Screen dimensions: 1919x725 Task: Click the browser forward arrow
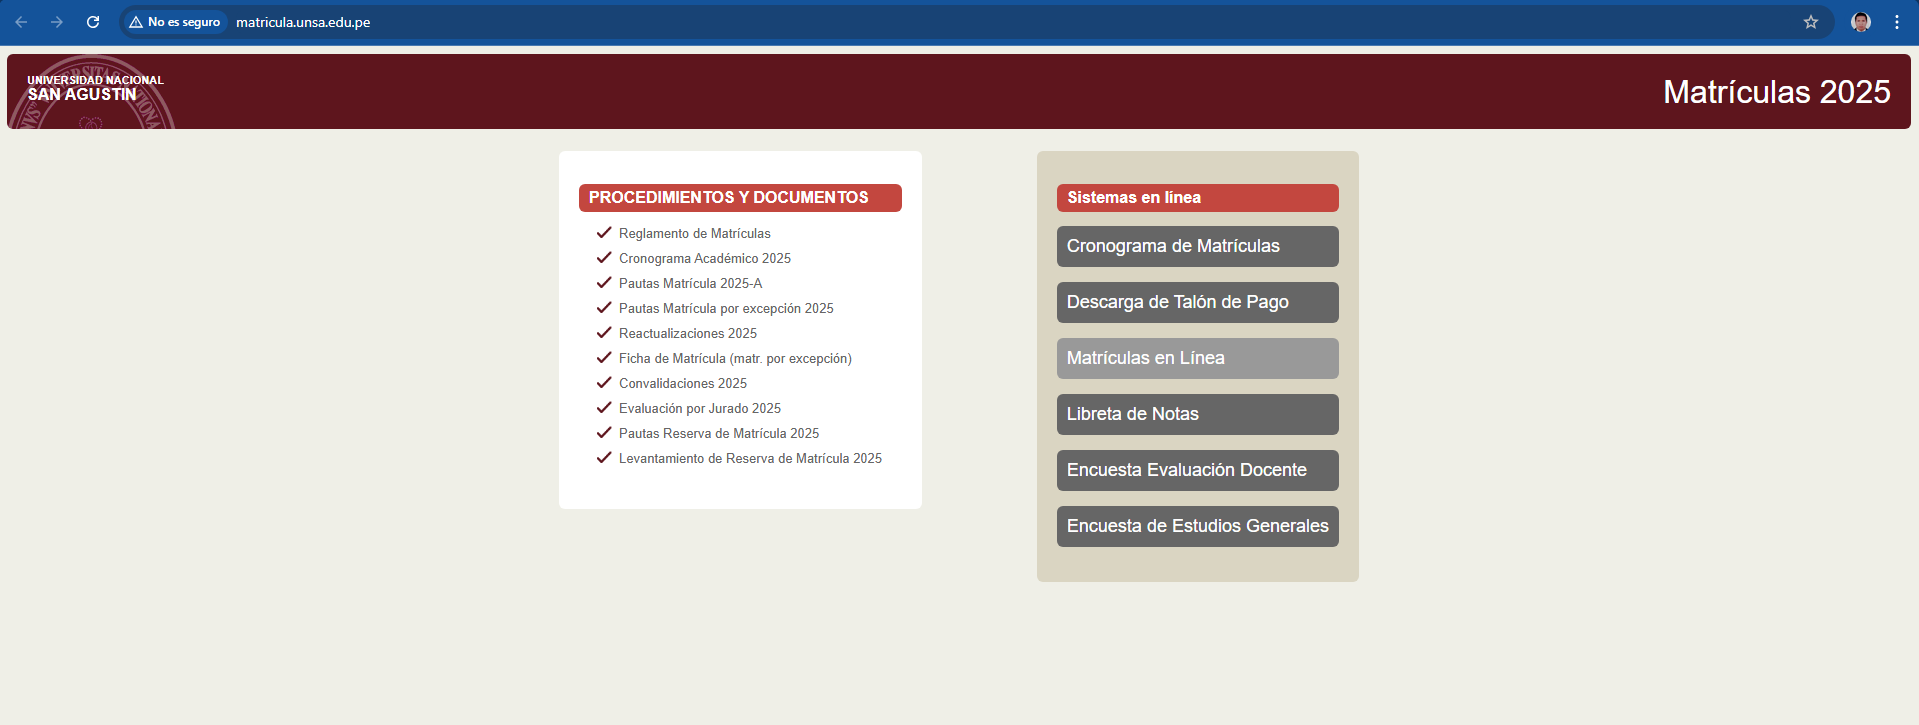(57, 22)
